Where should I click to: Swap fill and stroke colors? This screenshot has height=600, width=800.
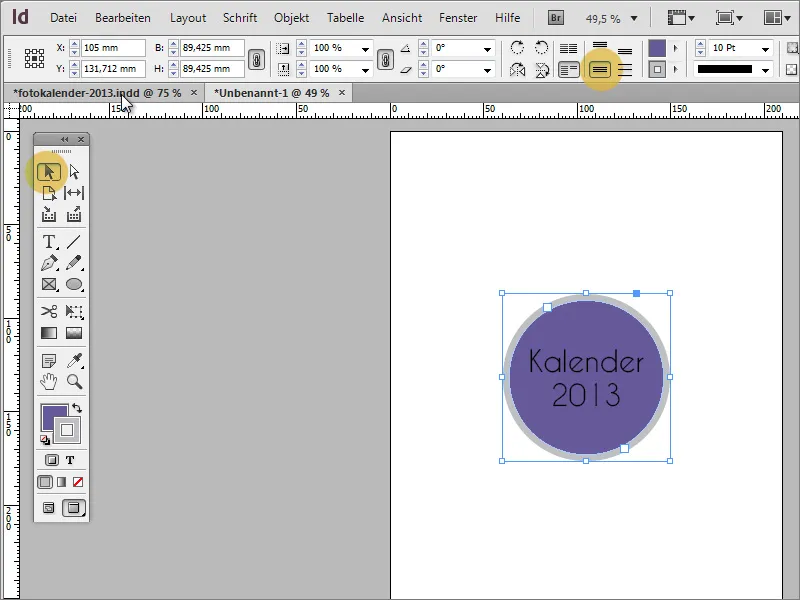(x=77, y=408)
